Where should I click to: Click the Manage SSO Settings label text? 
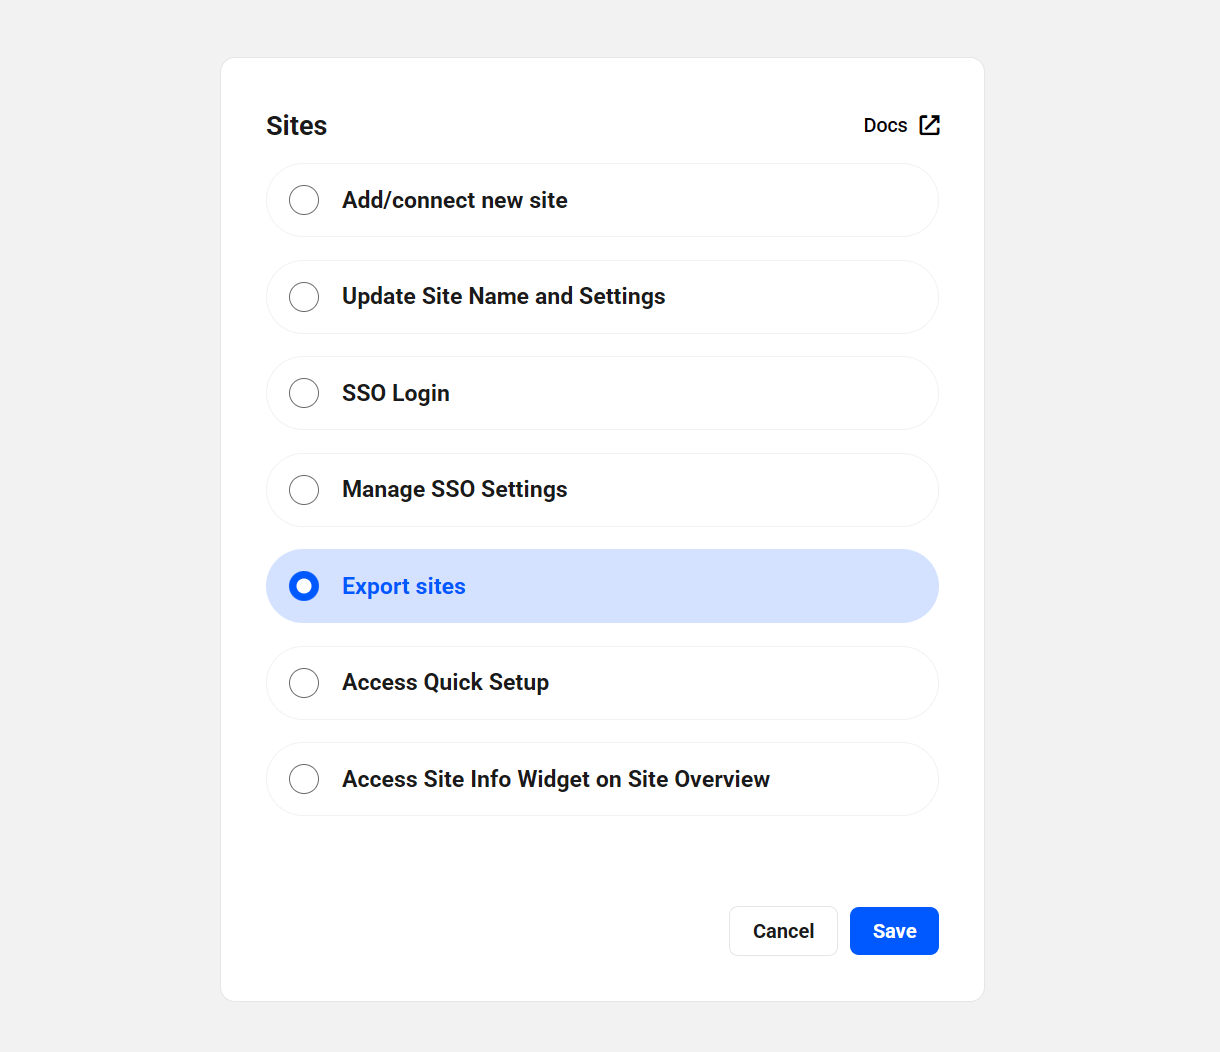click(x=454, y=490)
